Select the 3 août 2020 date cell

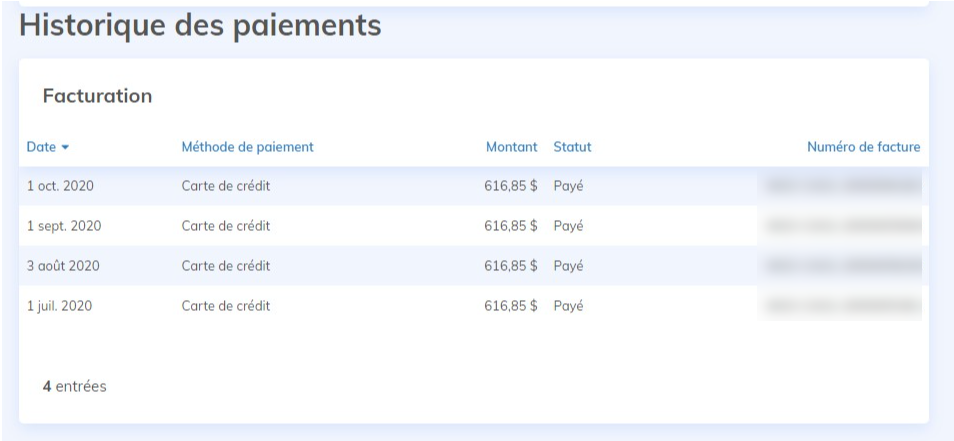(62, 266)
